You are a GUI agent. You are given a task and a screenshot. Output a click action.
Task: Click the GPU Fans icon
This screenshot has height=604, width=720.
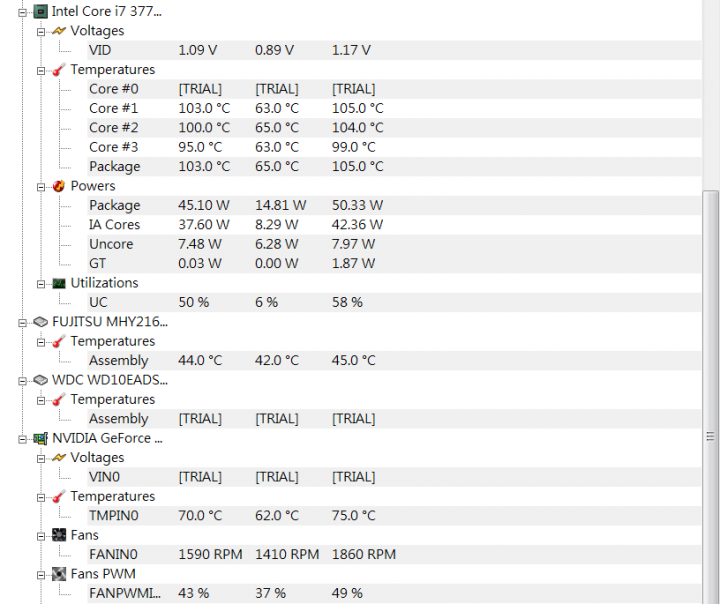59,535
